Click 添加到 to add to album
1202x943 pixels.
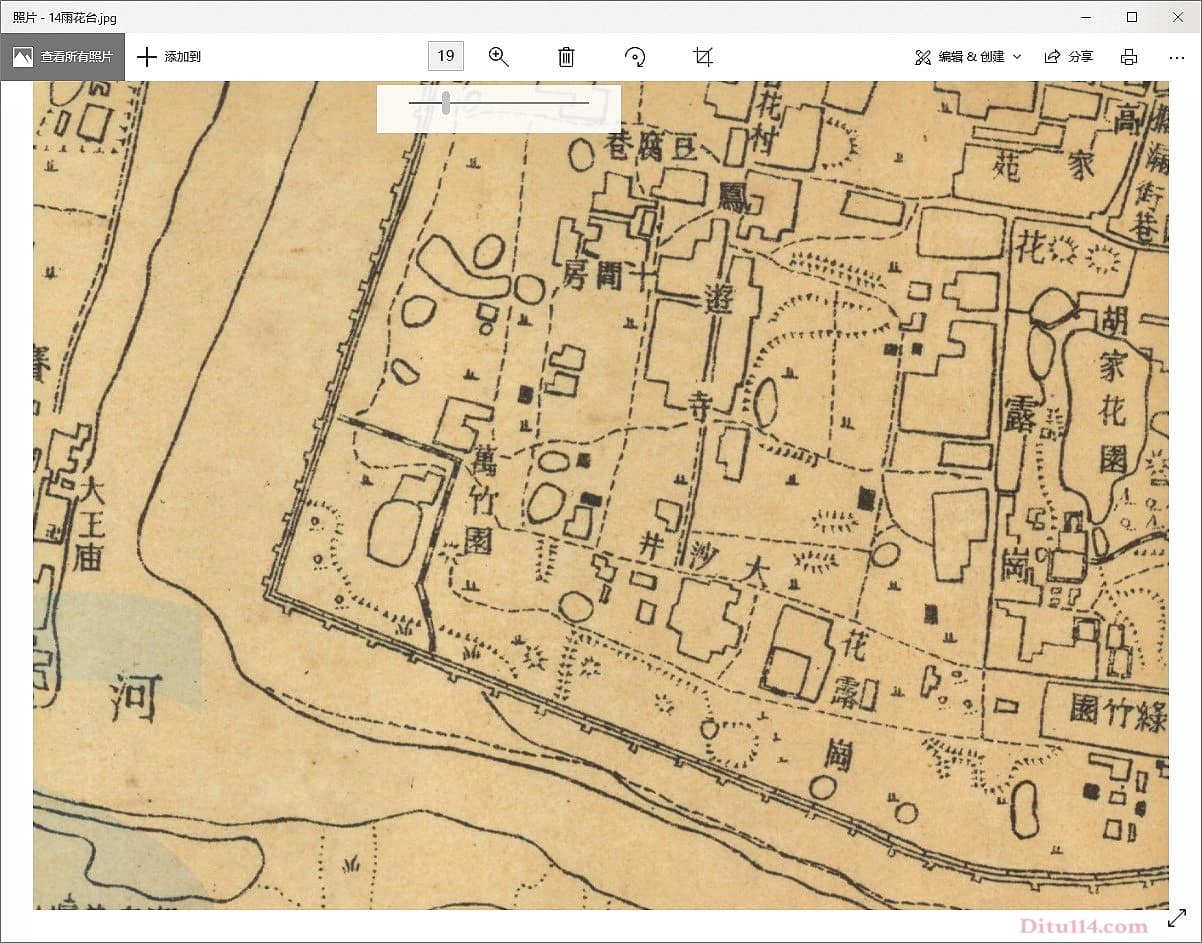[x=169, y=57]
